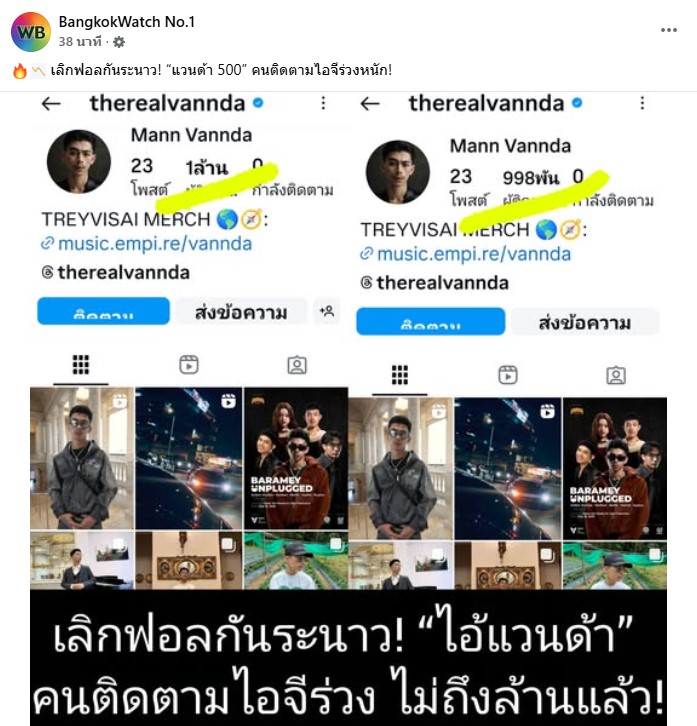Click ส่งข้อความ message button in right profile
Screen dimensions: 697x726
[585, 322]
